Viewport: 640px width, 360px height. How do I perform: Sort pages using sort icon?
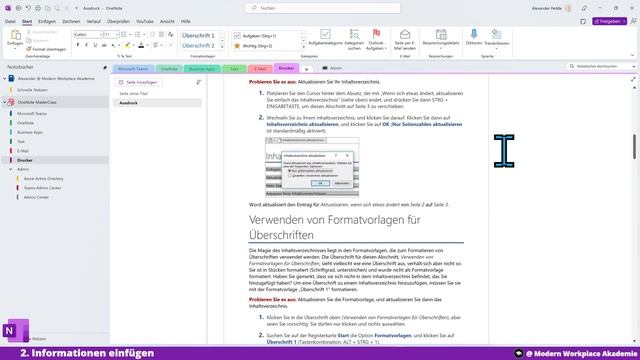pos(199,82)
